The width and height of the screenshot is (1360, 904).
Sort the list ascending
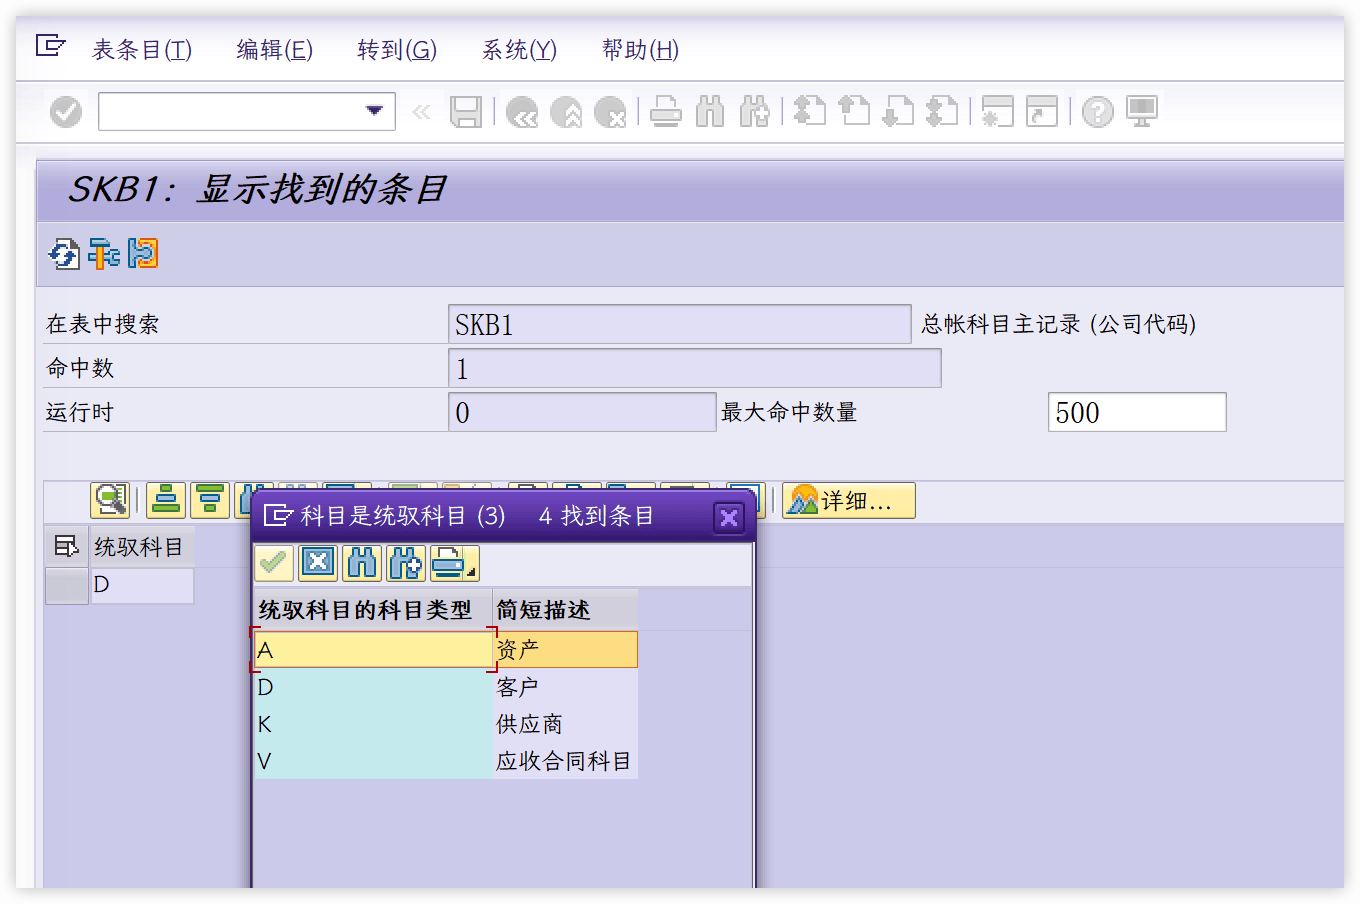pos(166,500)
